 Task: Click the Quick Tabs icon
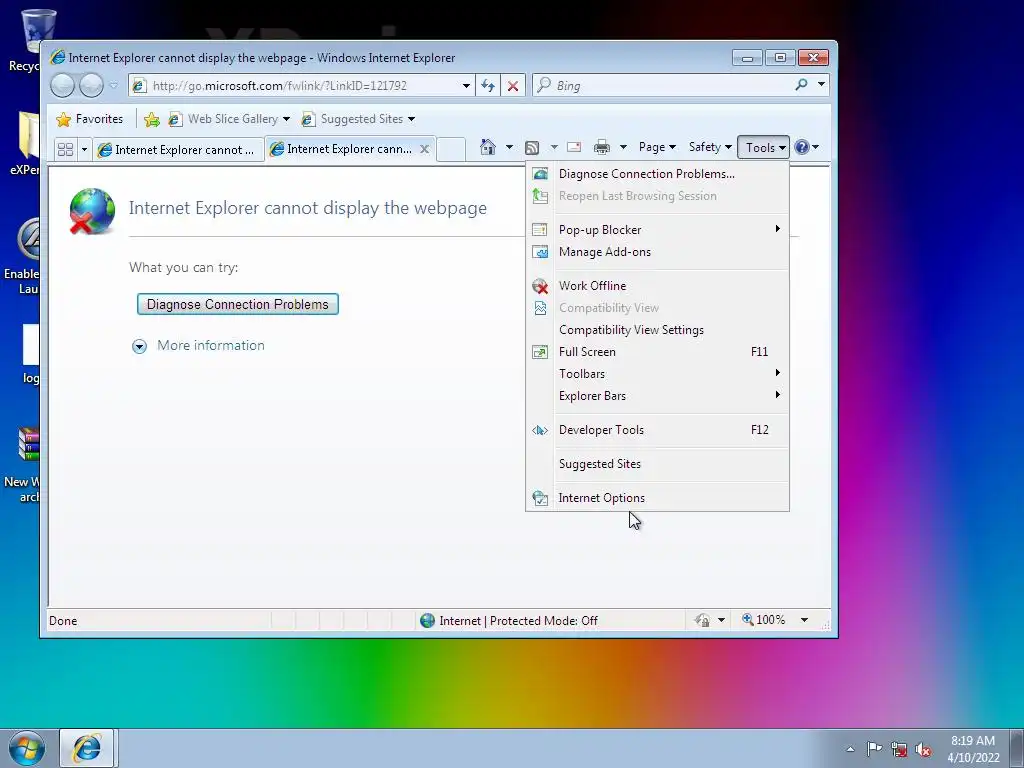pyautogui.click(x=65, y=150)
